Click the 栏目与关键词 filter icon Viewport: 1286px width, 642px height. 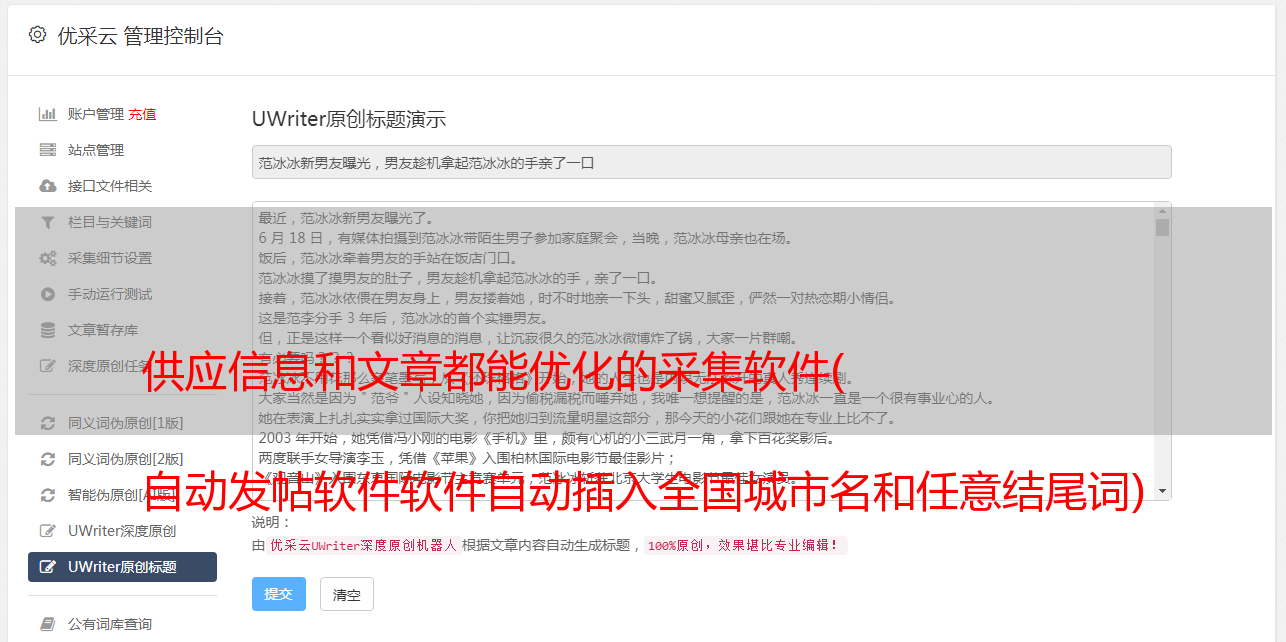(x=47, y=222)
